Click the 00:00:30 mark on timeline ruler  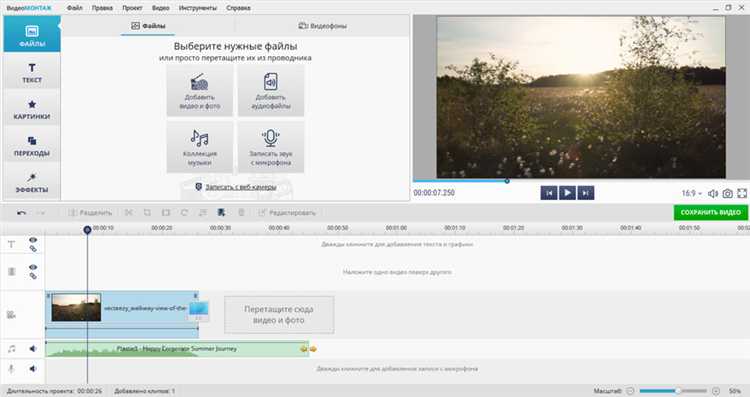(220, 228)
